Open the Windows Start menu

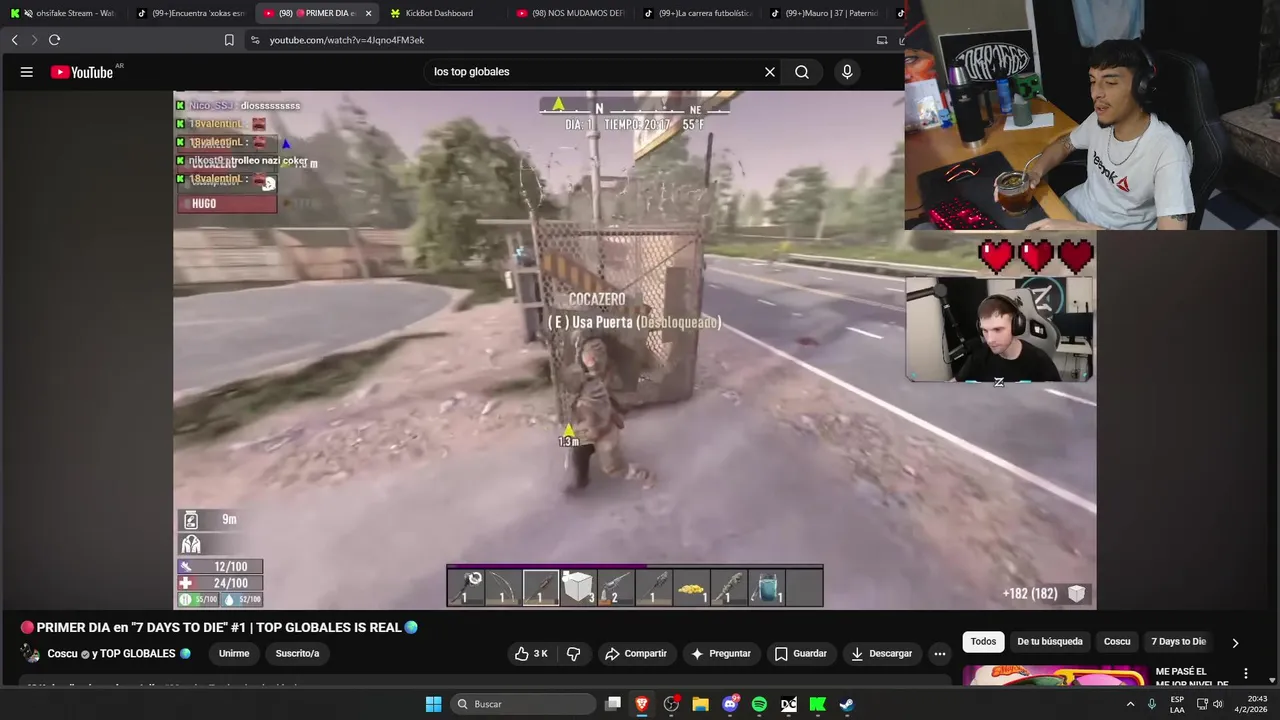(x=433, y=704)
